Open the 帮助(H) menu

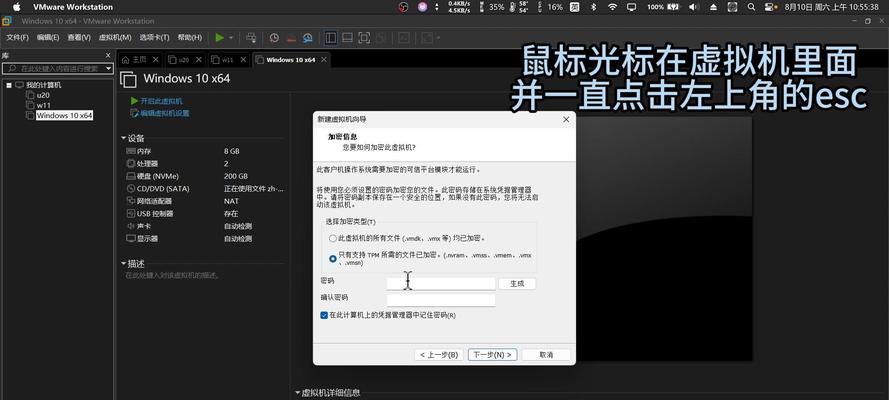pyautogui.click(x=189, y=37)
